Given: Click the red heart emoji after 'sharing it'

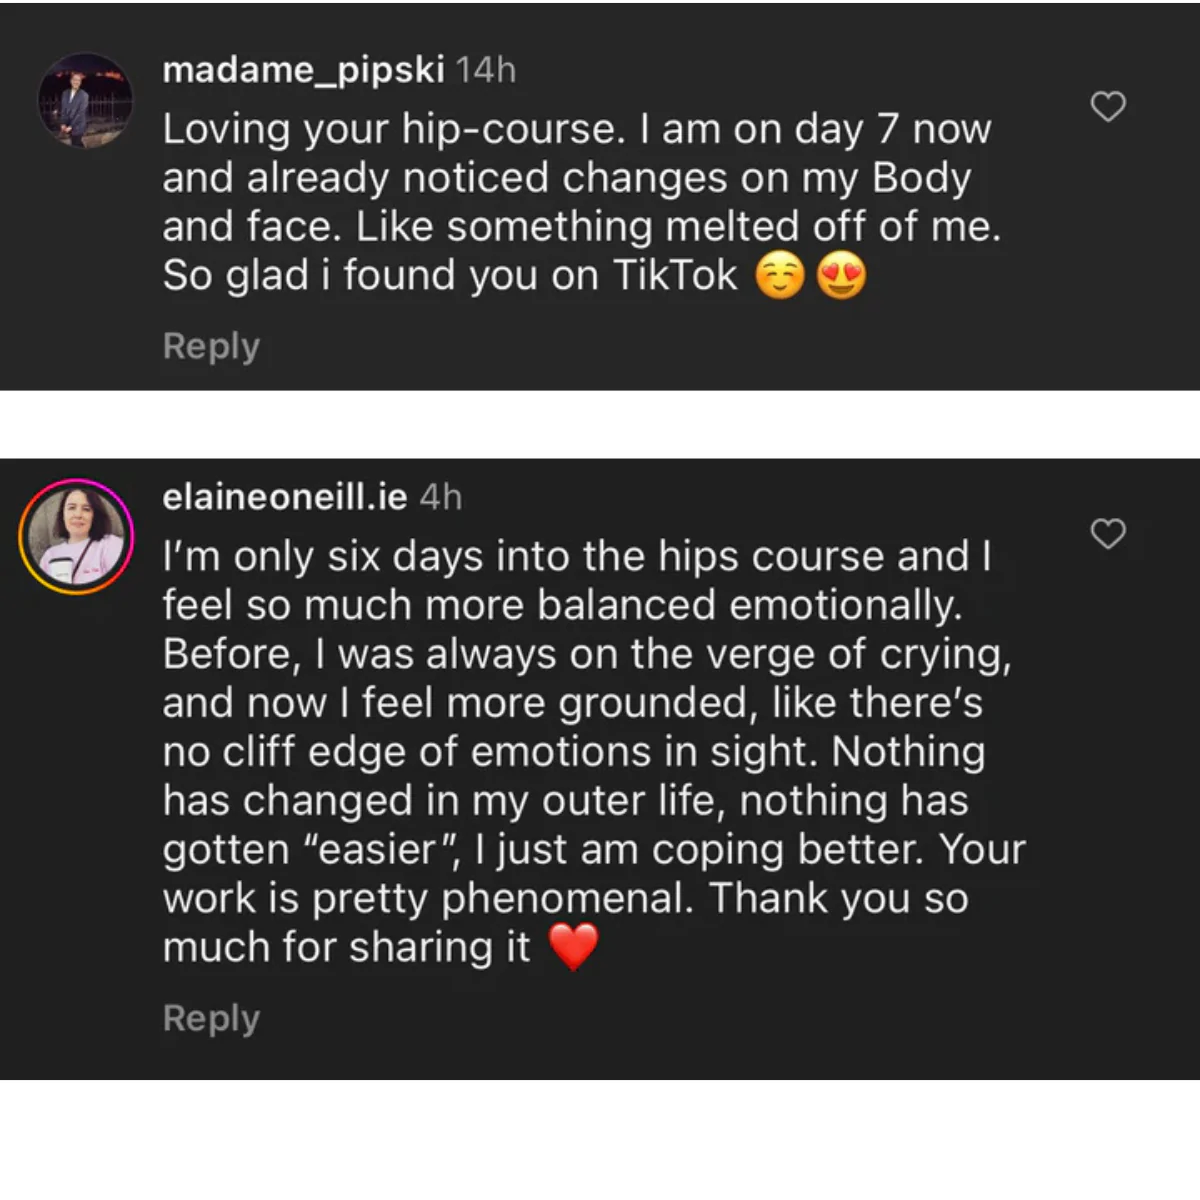Looking at the screenshot, I should pyautogui.click(x=573, y=946).
